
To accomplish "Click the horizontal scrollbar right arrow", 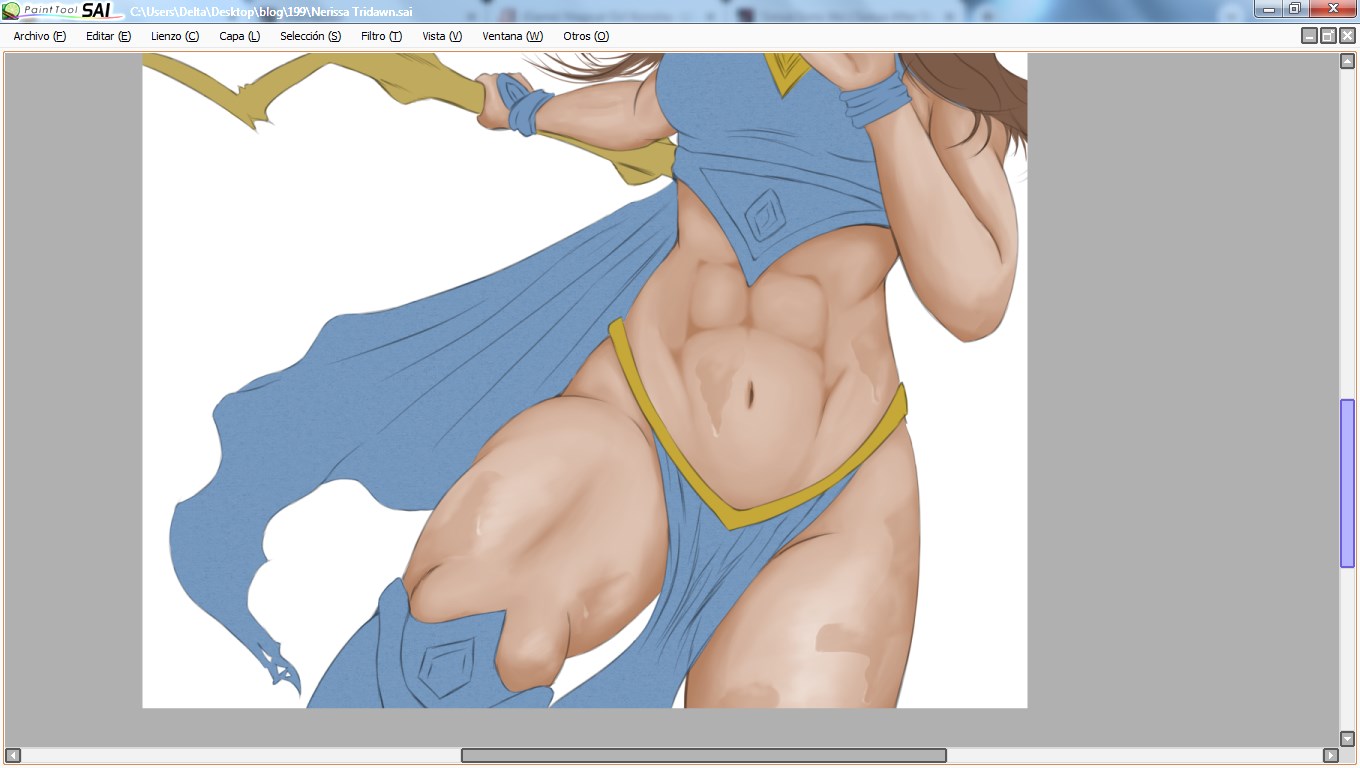I will pos(1330,755).
